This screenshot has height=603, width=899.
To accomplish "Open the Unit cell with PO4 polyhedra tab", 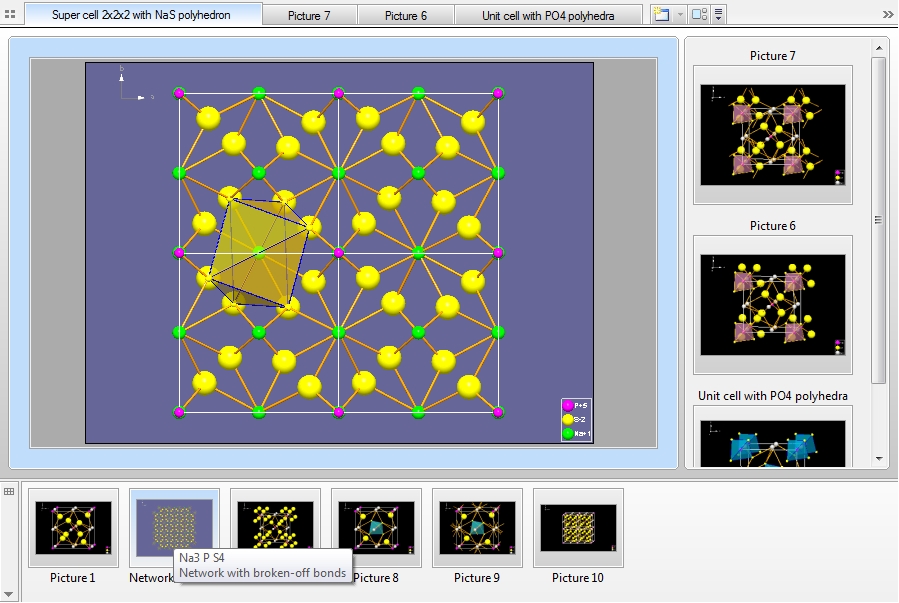I will (x=547, y=15).
